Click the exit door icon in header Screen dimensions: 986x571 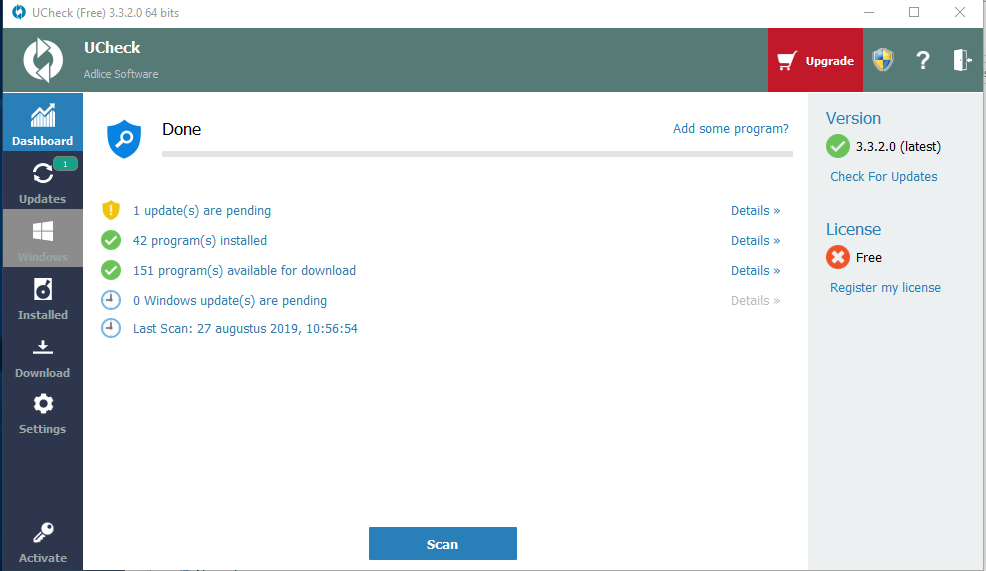click(962, 60)
